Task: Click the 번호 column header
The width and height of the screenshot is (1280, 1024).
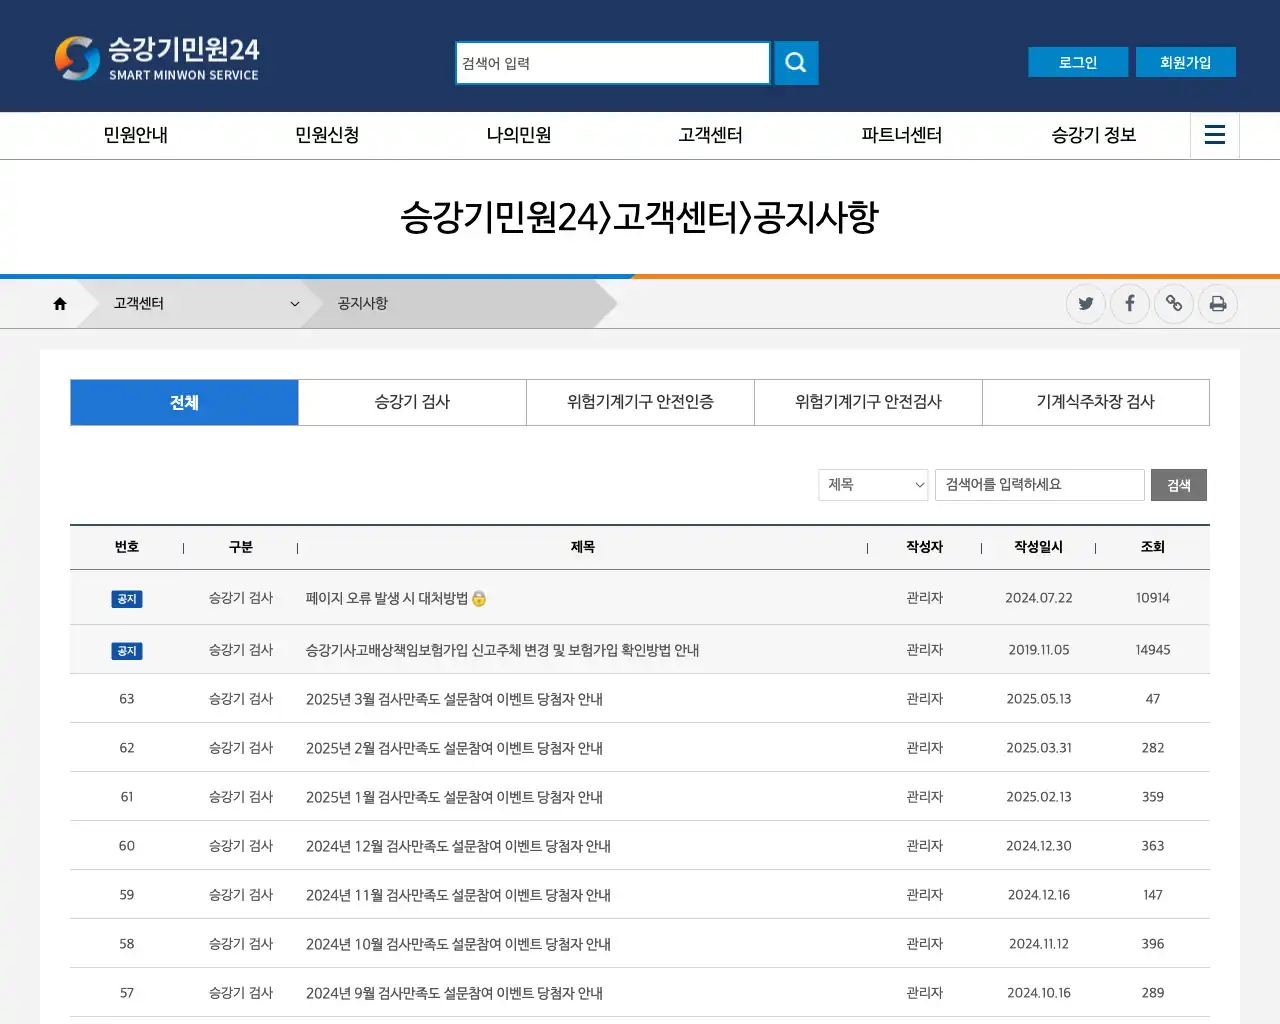Action: [127, 547]
